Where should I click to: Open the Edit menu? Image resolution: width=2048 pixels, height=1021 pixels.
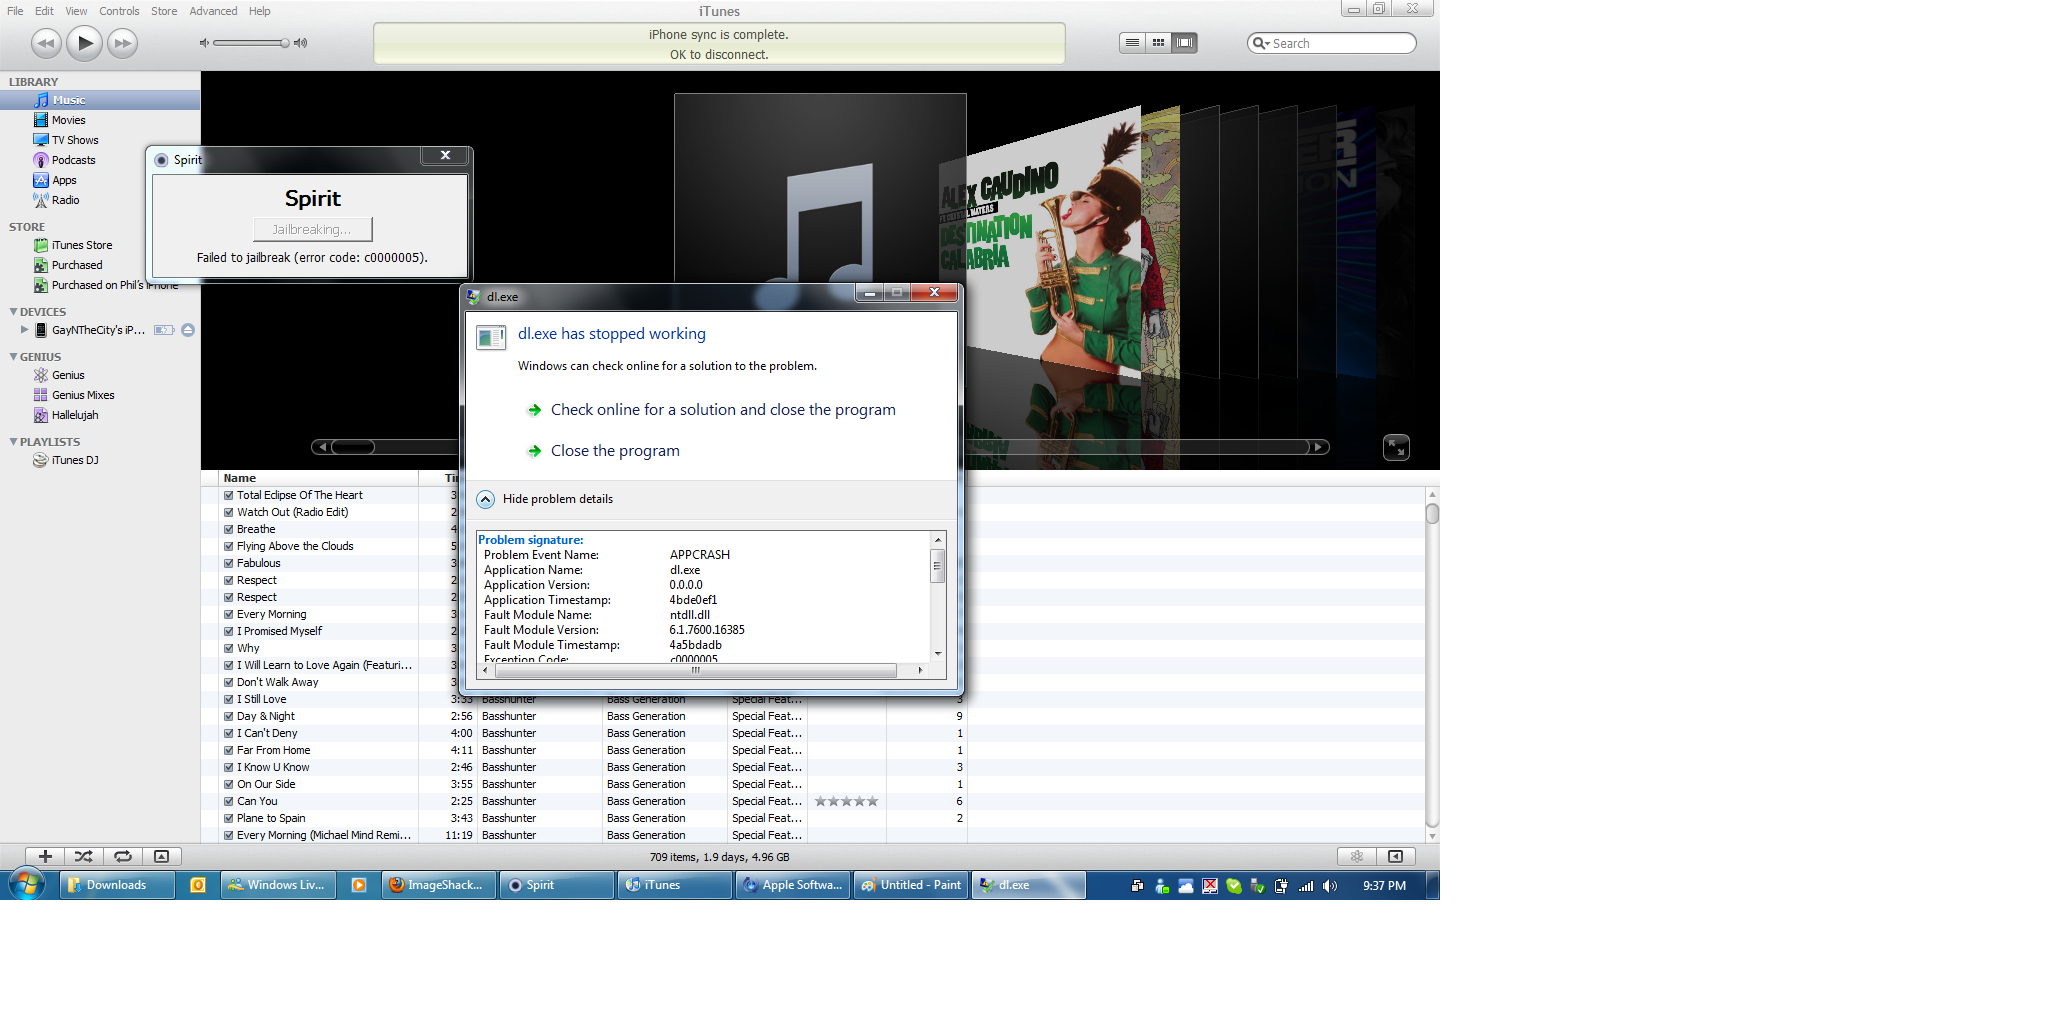coord(44,11)
